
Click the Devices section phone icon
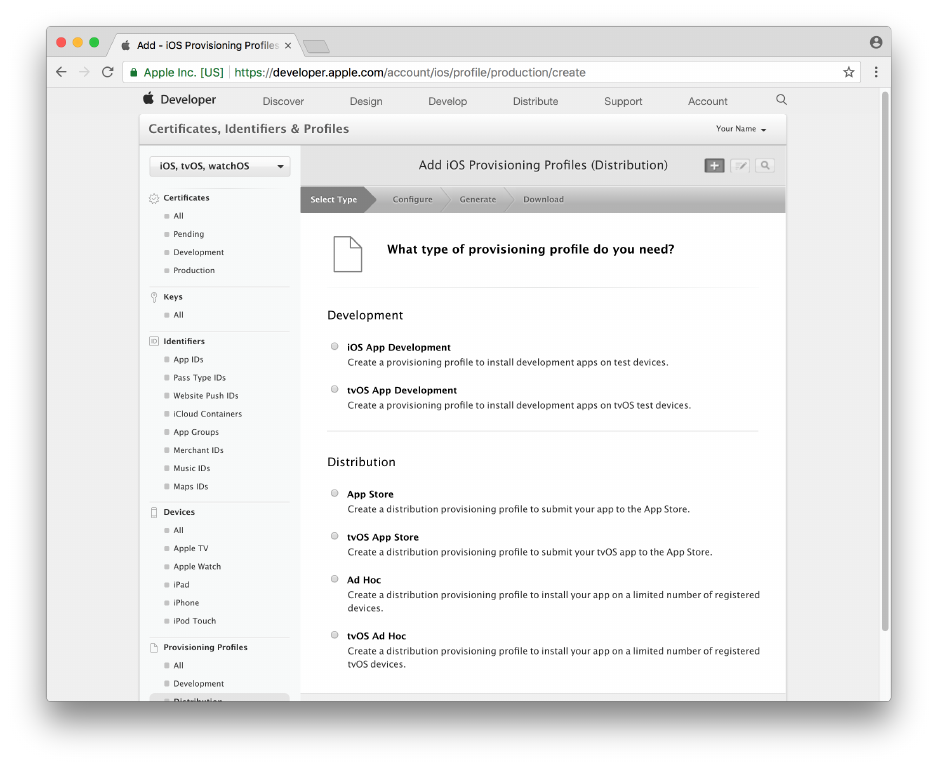coord(154,513)
